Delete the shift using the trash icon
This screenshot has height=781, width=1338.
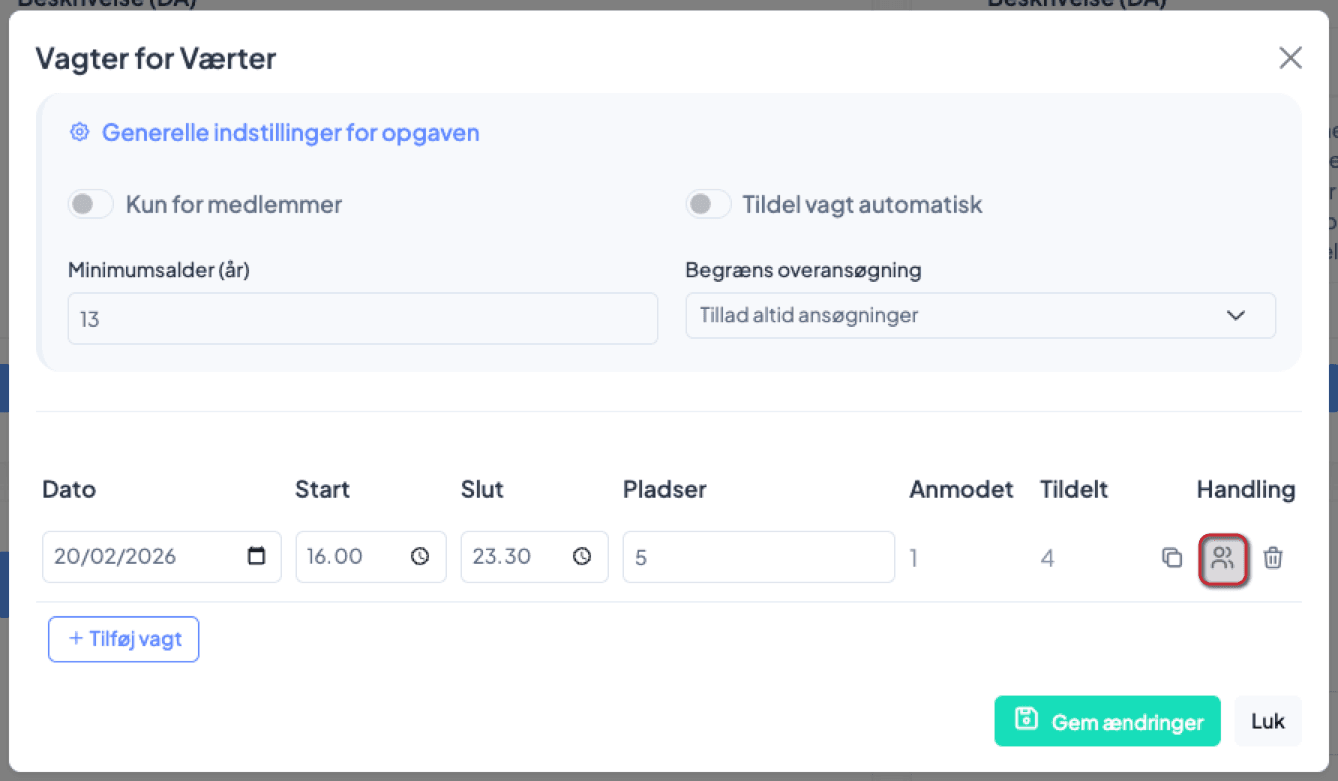click(x=1273, y=558)
